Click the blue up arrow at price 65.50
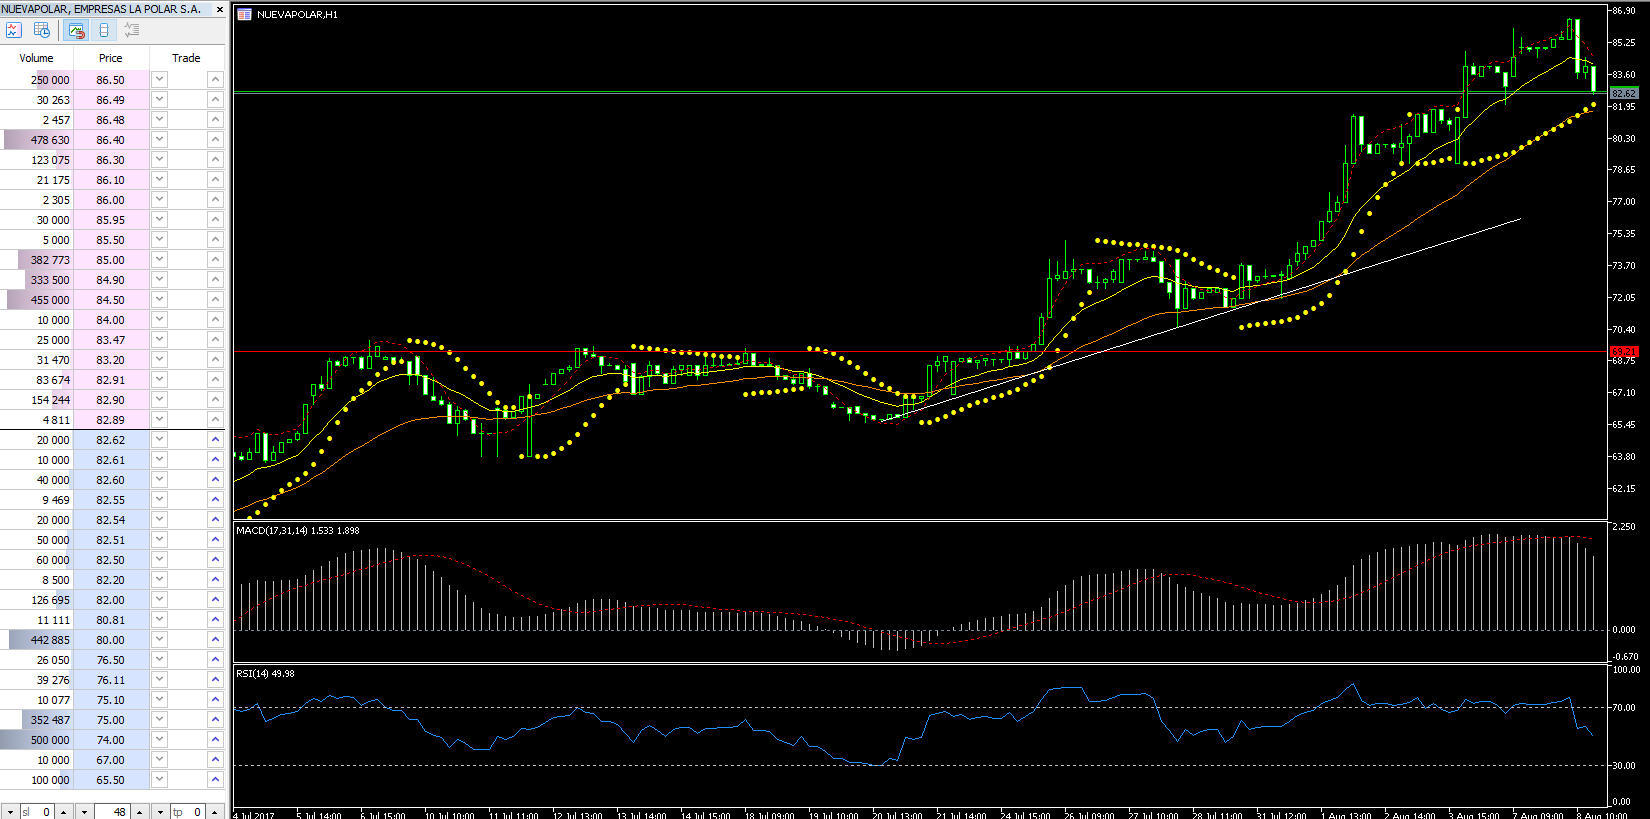1650x819 pixels. coord(215,779)
